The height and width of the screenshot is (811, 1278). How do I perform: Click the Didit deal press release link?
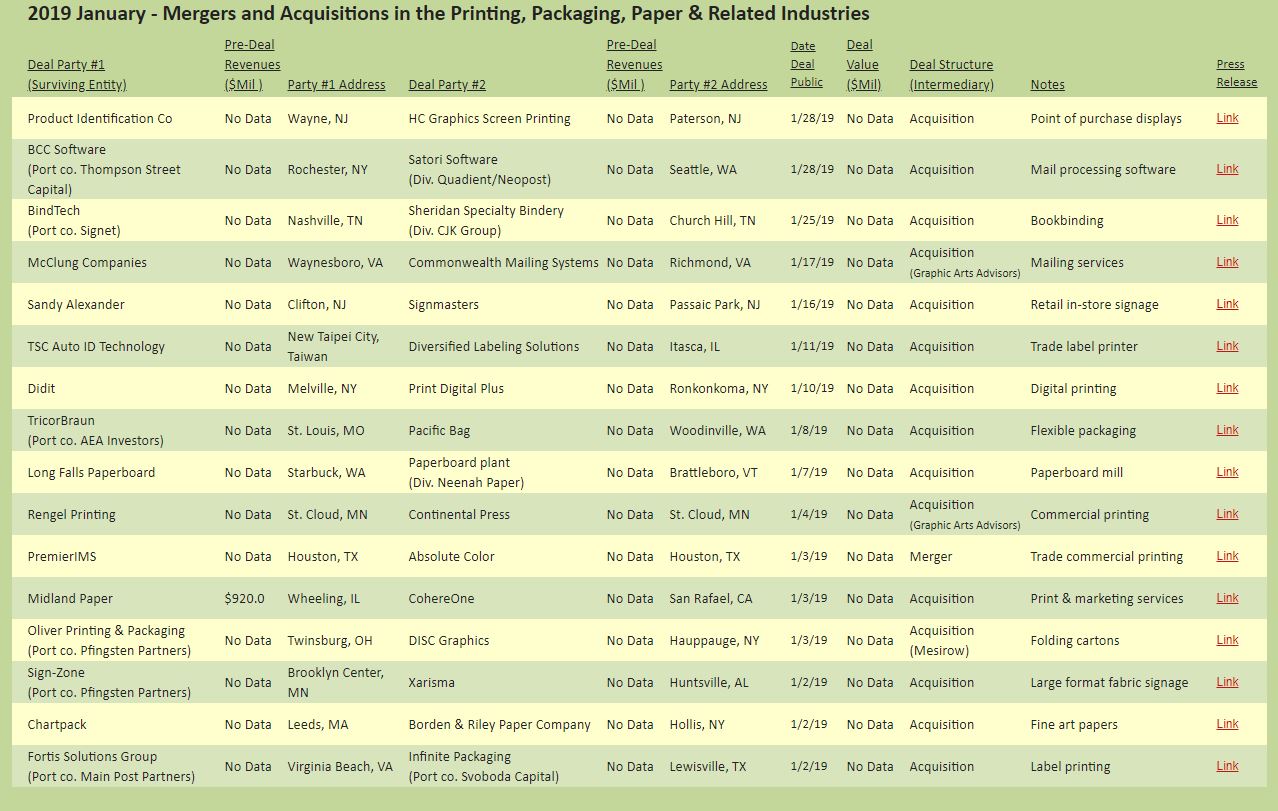tap(1227, 388)
